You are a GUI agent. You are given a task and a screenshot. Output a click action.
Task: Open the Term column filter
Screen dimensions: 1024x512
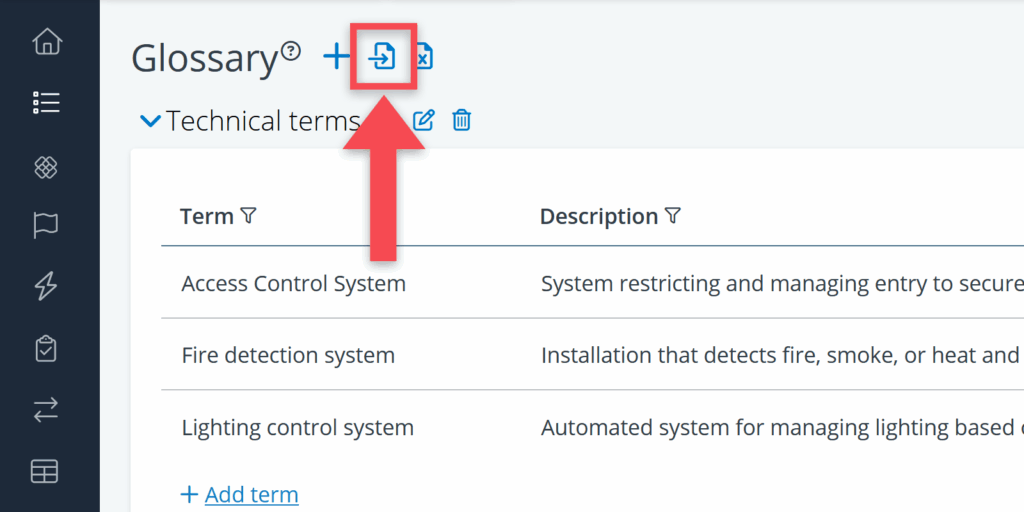pos(249,216)
